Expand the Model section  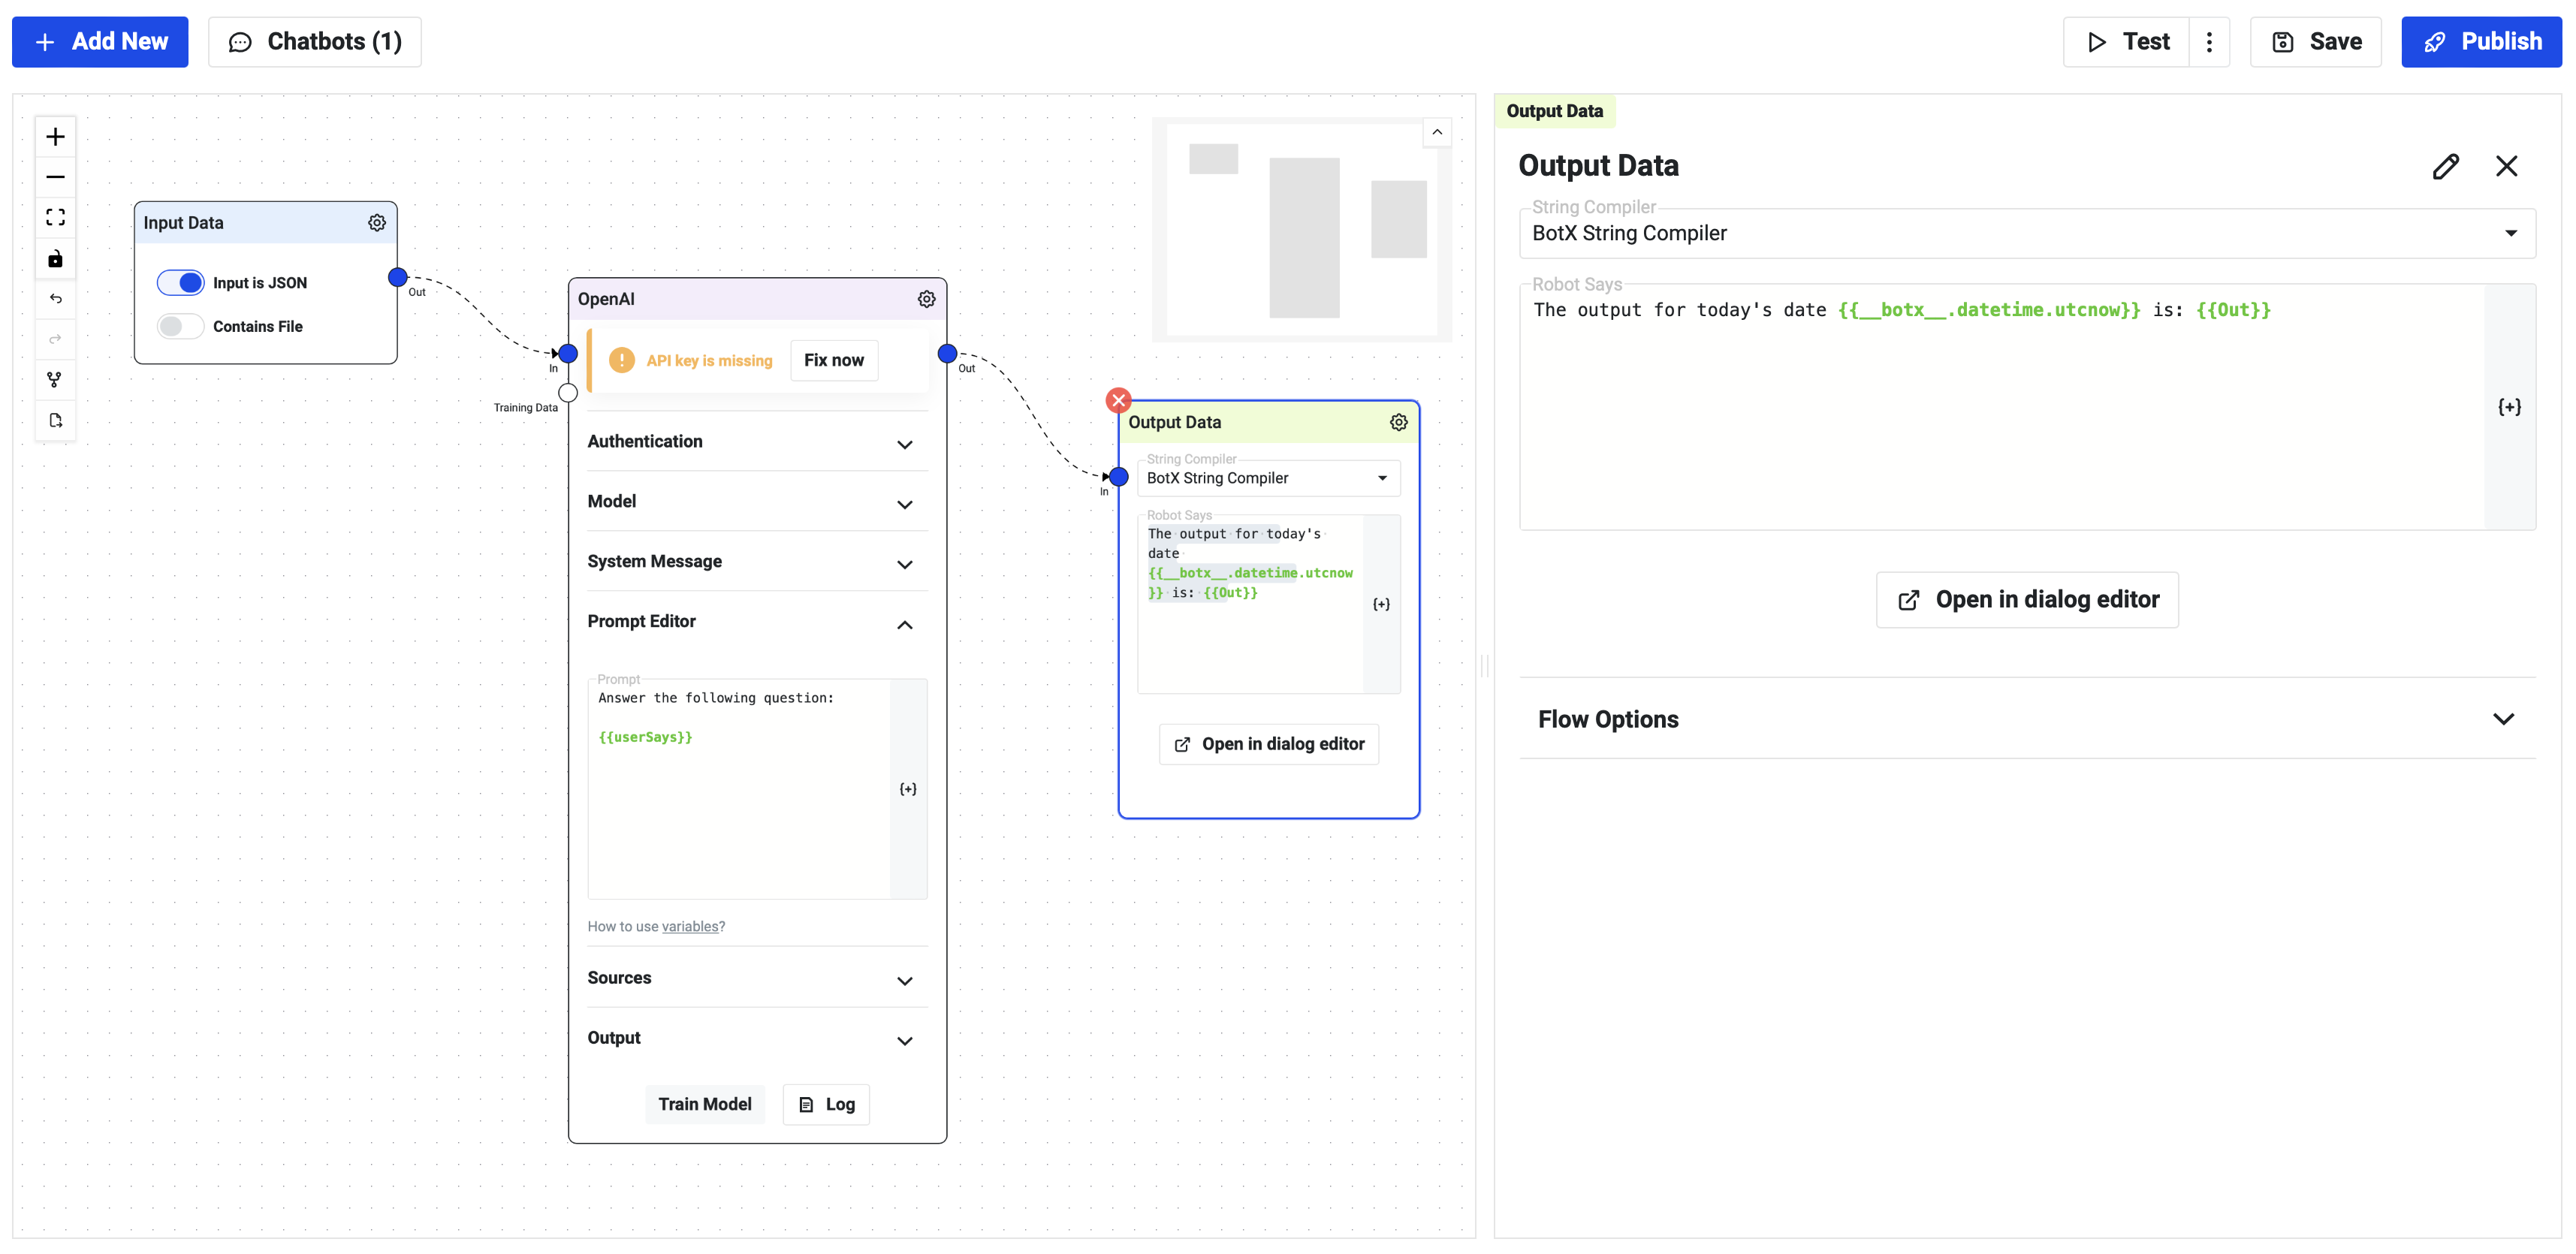pyautogui.click(x=751, y=502)
